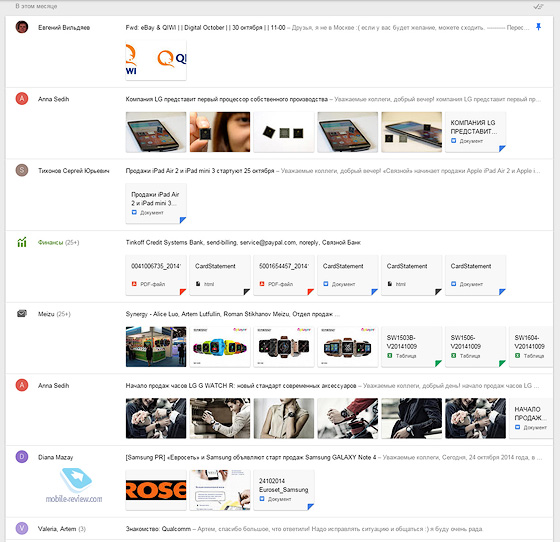Open the three chips photo attachment

coord(284,132)
